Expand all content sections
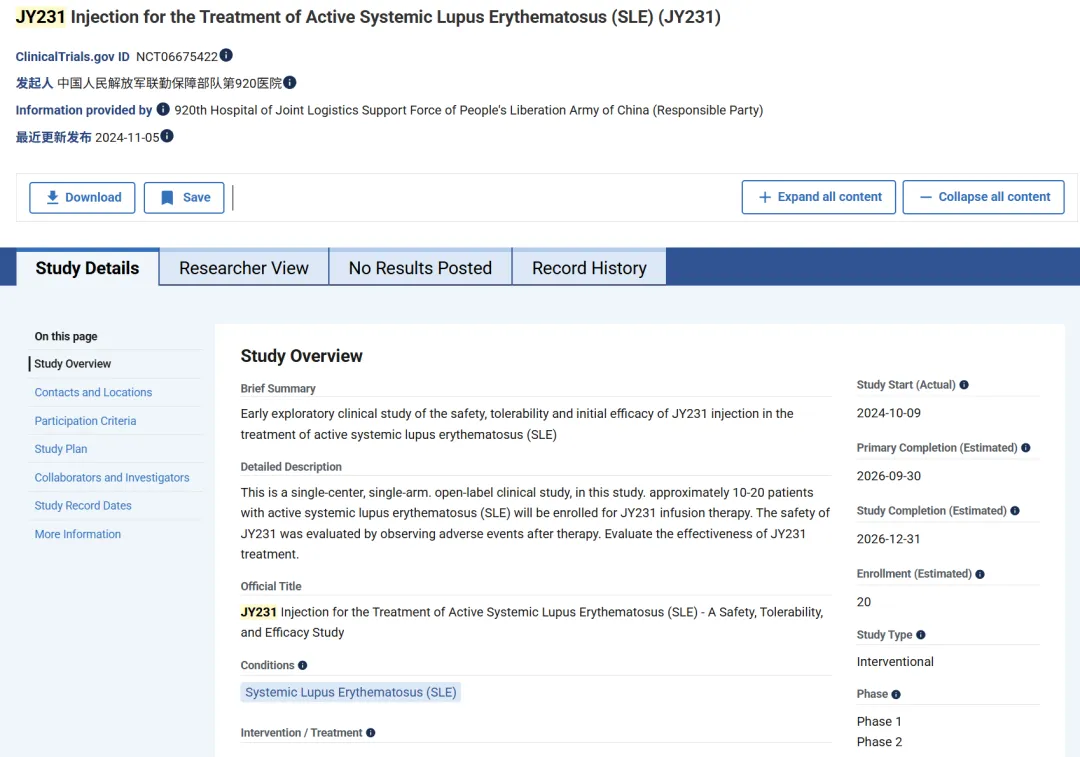The width and height of the screenshot is (1080, 757). tap(820, 197)
